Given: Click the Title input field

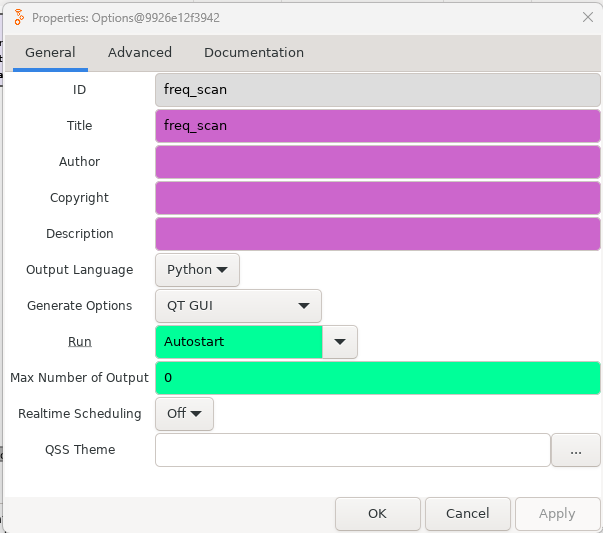Looking at the screenshot, I should point(378,126).
